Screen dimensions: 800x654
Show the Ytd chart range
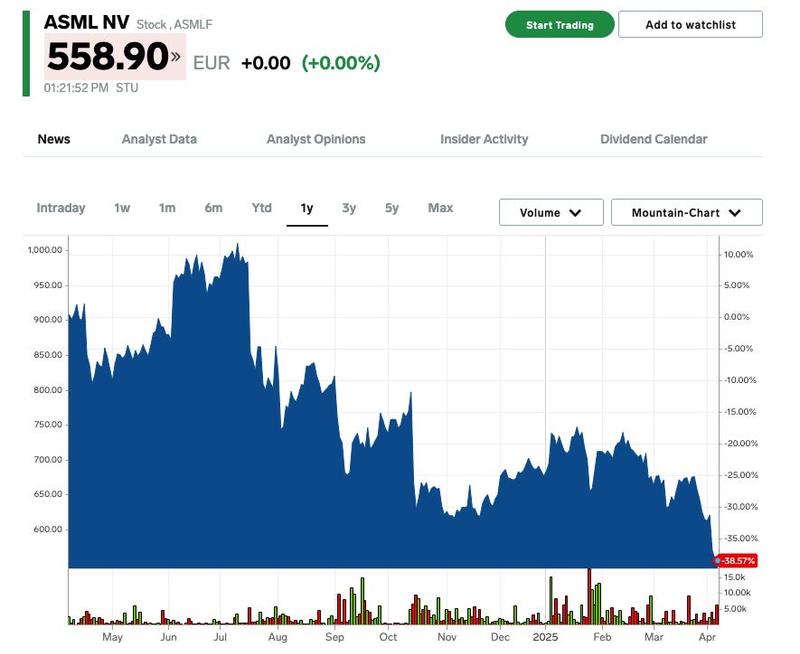click(x=261, y=208)
